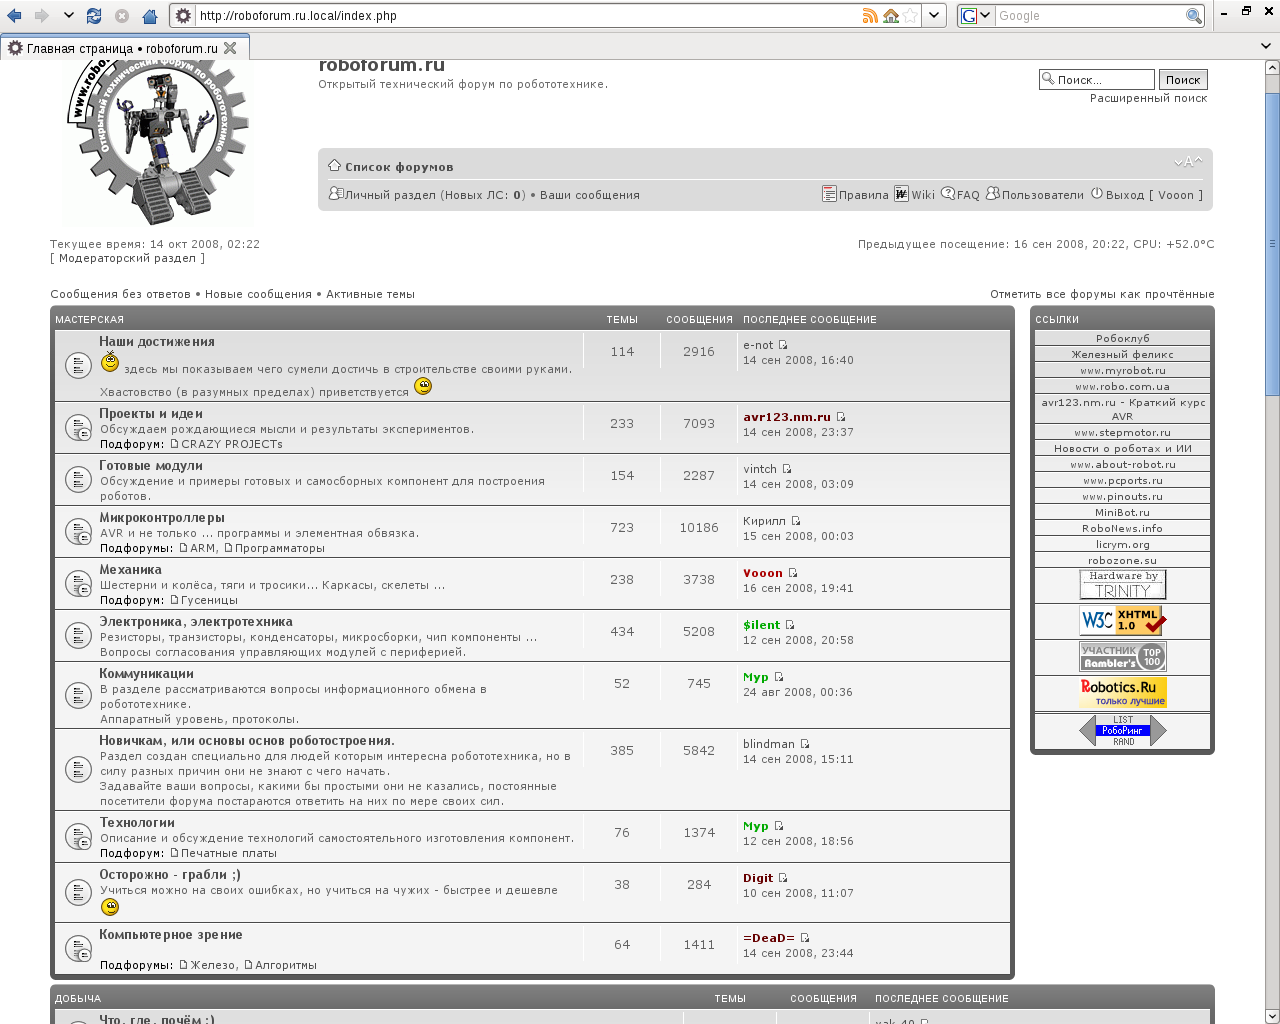The width and height of the screenshot is (1280, 1024).
Task: Open the back/forward history dropdown arrow
Action: coord(68,16)
